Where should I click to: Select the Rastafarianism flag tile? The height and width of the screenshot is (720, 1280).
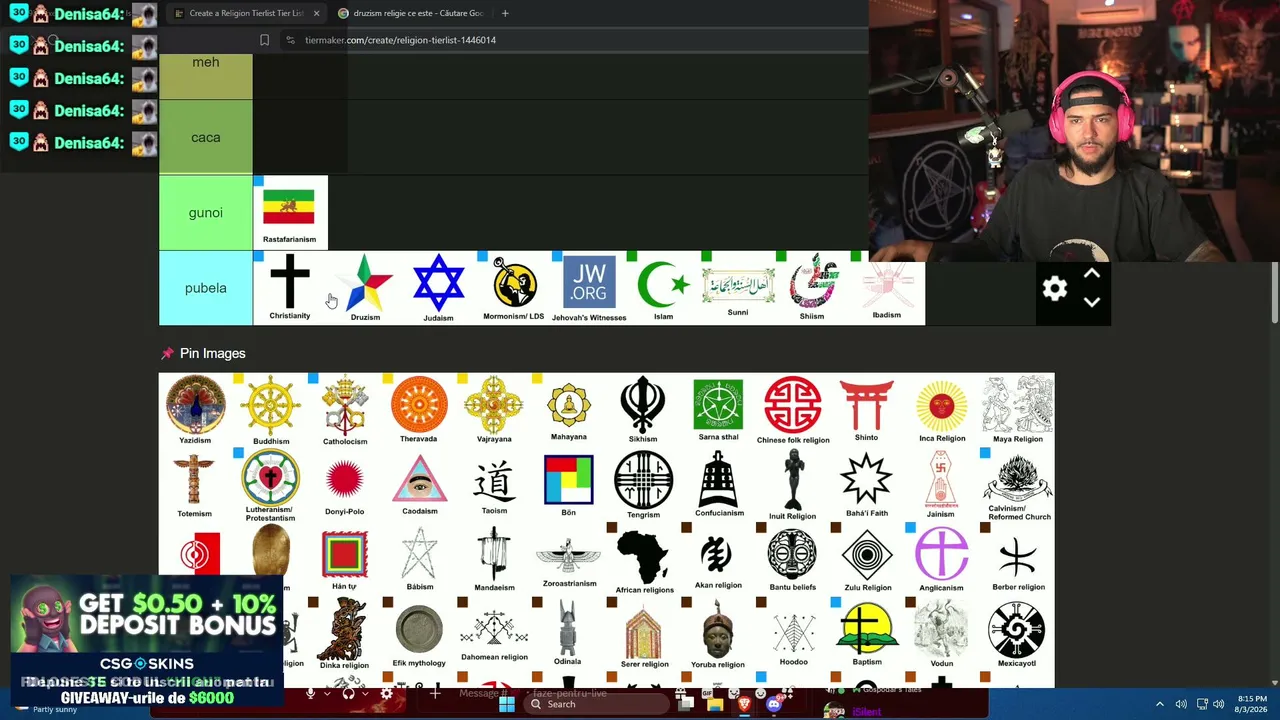click(290, 213)
